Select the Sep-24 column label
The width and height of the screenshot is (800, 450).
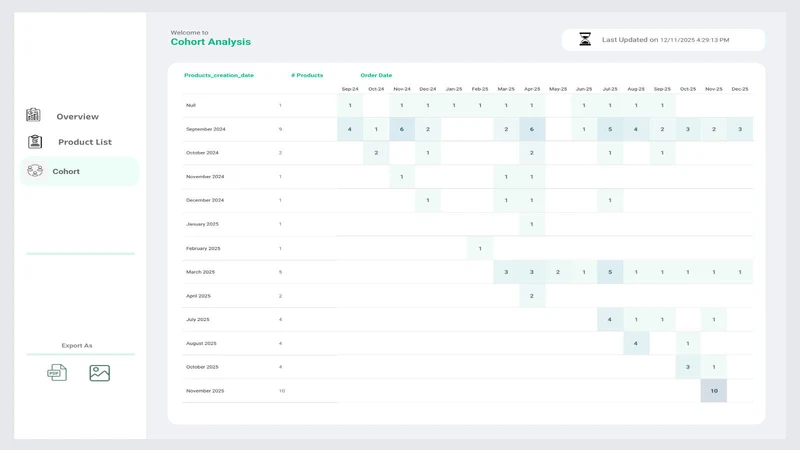(350, 89)
